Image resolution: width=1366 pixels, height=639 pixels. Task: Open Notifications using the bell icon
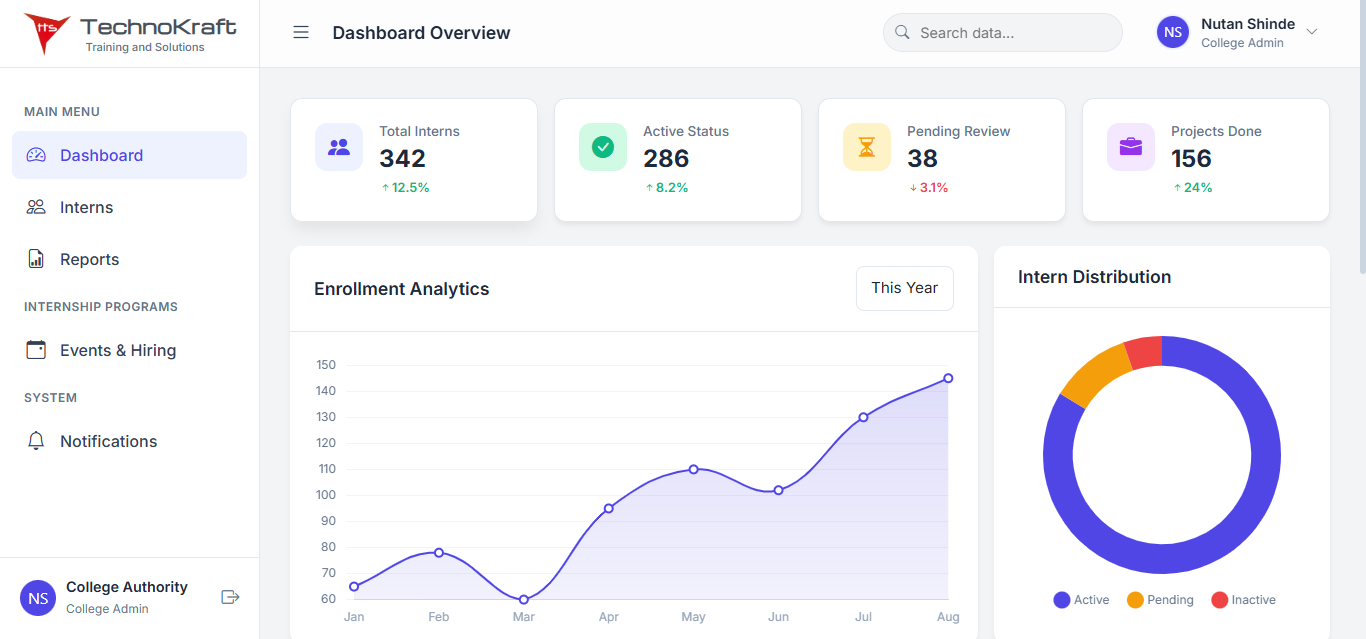coord(37,441)
